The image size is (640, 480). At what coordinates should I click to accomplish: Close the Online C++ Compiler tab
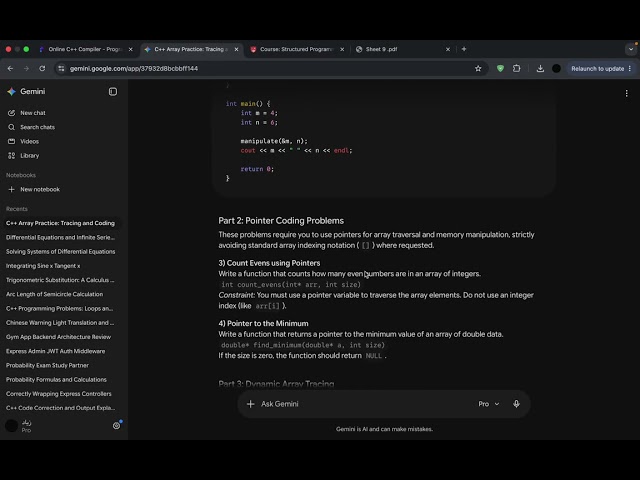(131, 49)
